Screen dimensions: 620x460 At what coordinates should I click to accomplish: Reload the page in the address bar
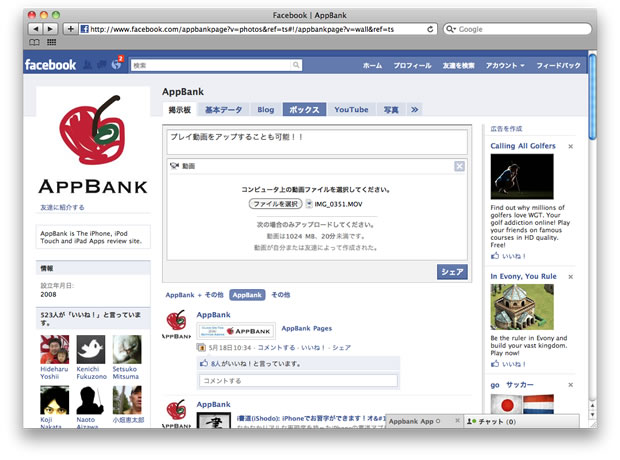click(x=430, y=29)
